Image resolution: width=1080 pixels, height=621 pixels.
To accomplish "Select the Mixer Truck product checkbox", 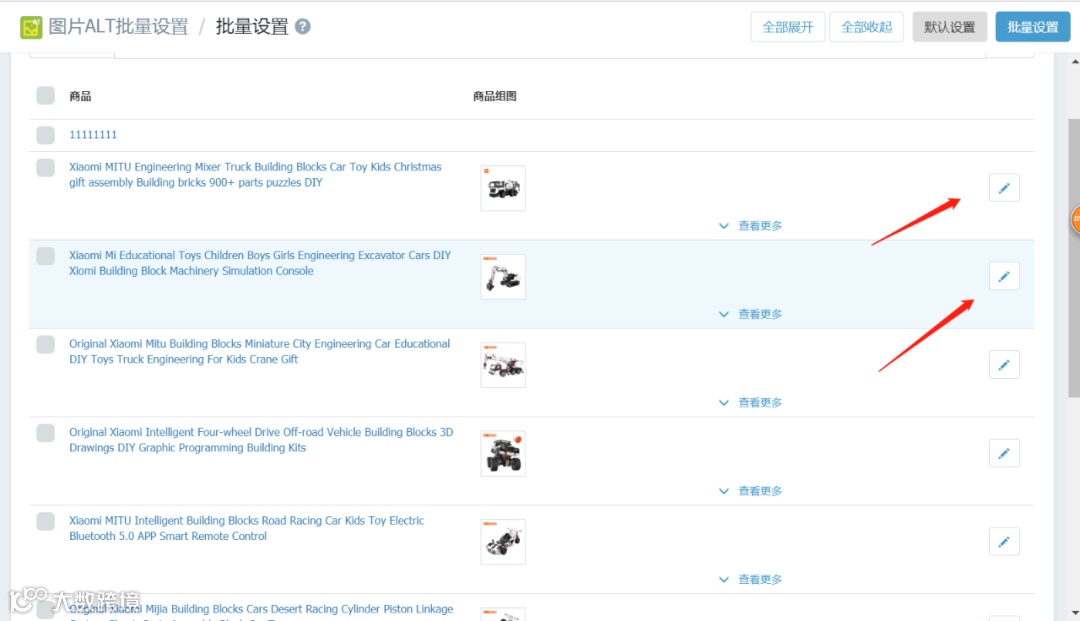I will click(x=45, y=167).
